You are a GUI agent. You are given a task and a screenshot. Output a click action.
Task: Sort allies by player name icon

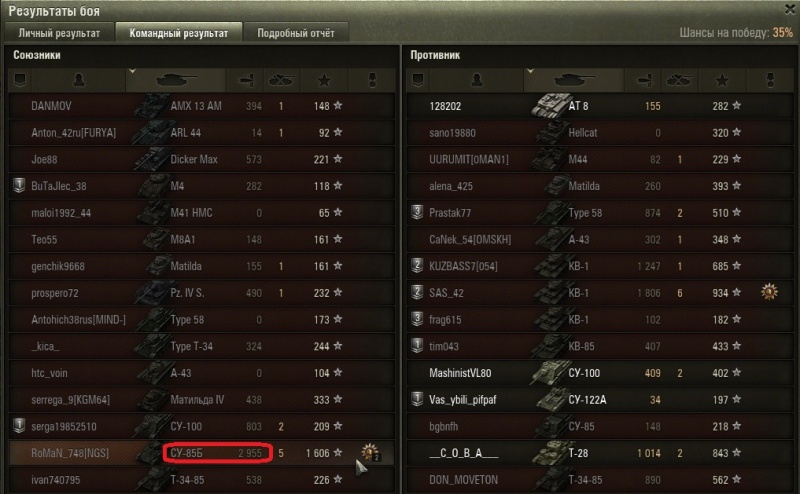79,80
